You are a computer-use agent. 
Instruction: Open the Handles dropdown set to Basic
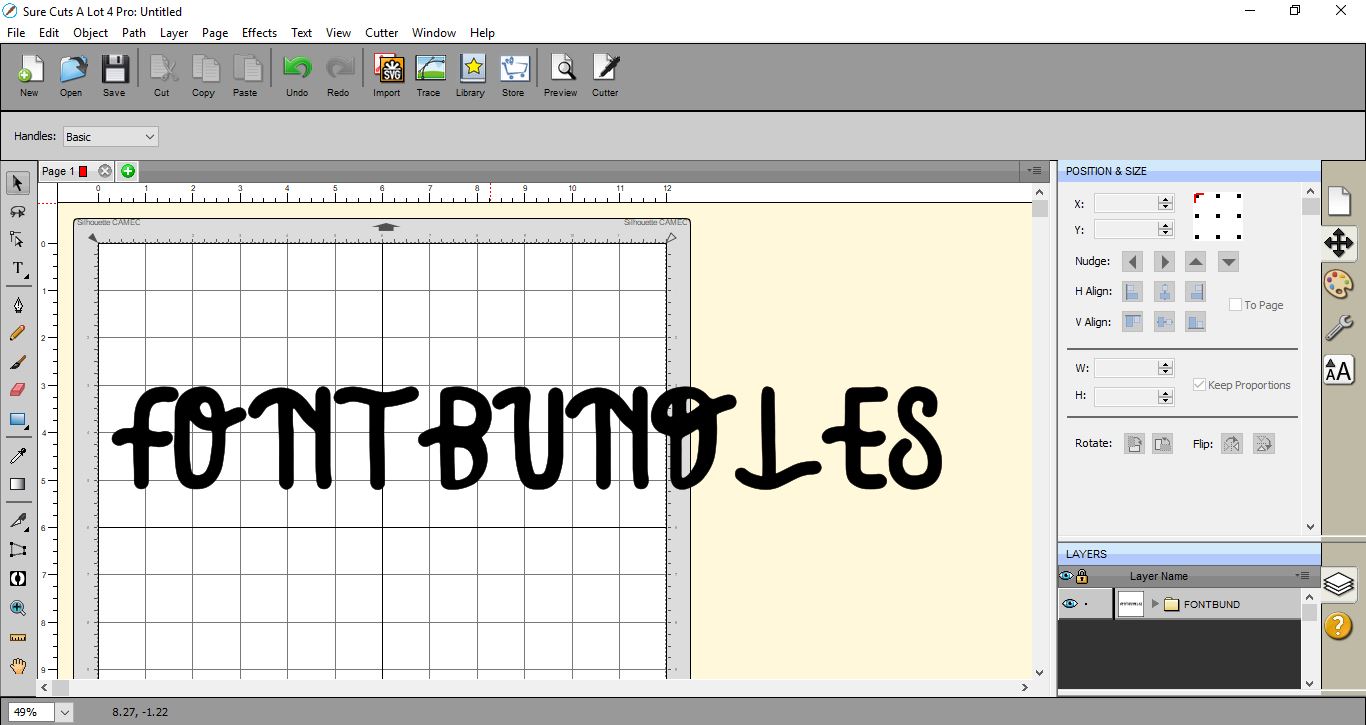(x=110, y=137)
